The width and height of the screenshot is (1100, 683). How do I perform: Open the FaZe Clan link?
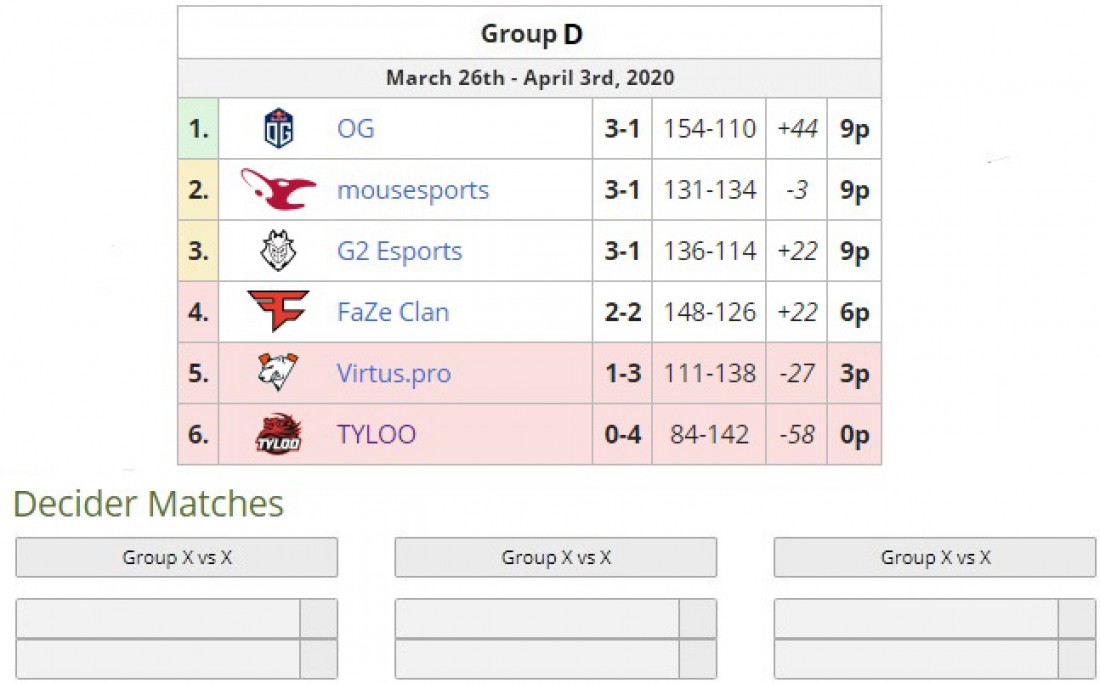[x=393, y=312]
